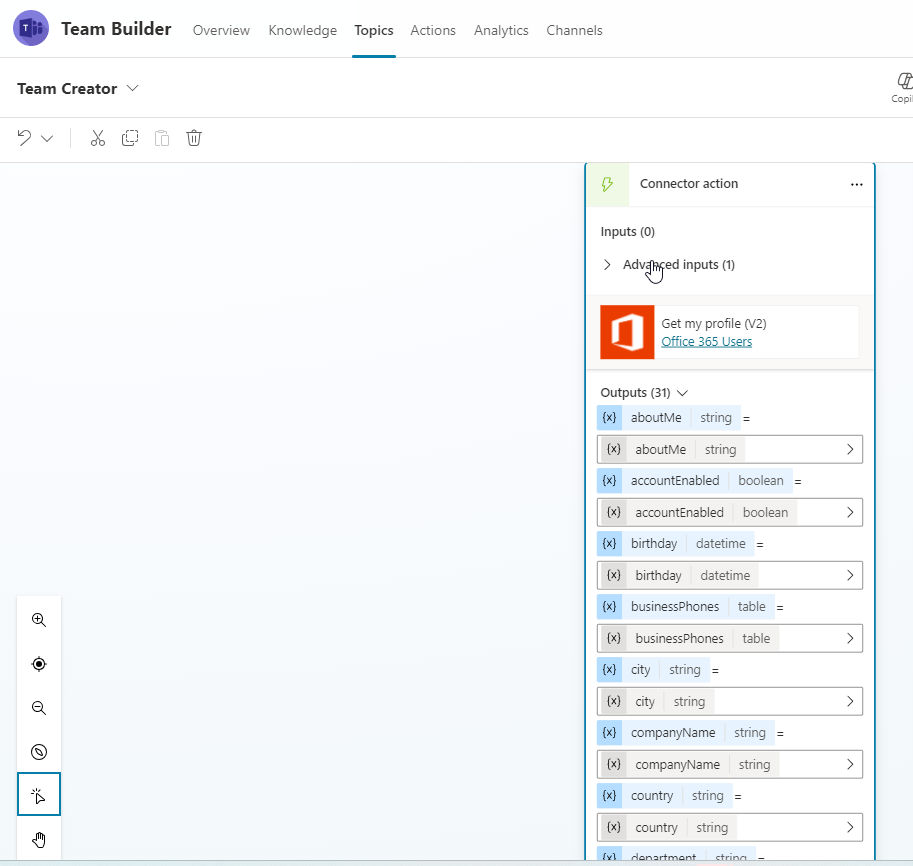
Task: Open the Team Creator topic dropdown
Action: pyautogui.click(x=132, y=88)
